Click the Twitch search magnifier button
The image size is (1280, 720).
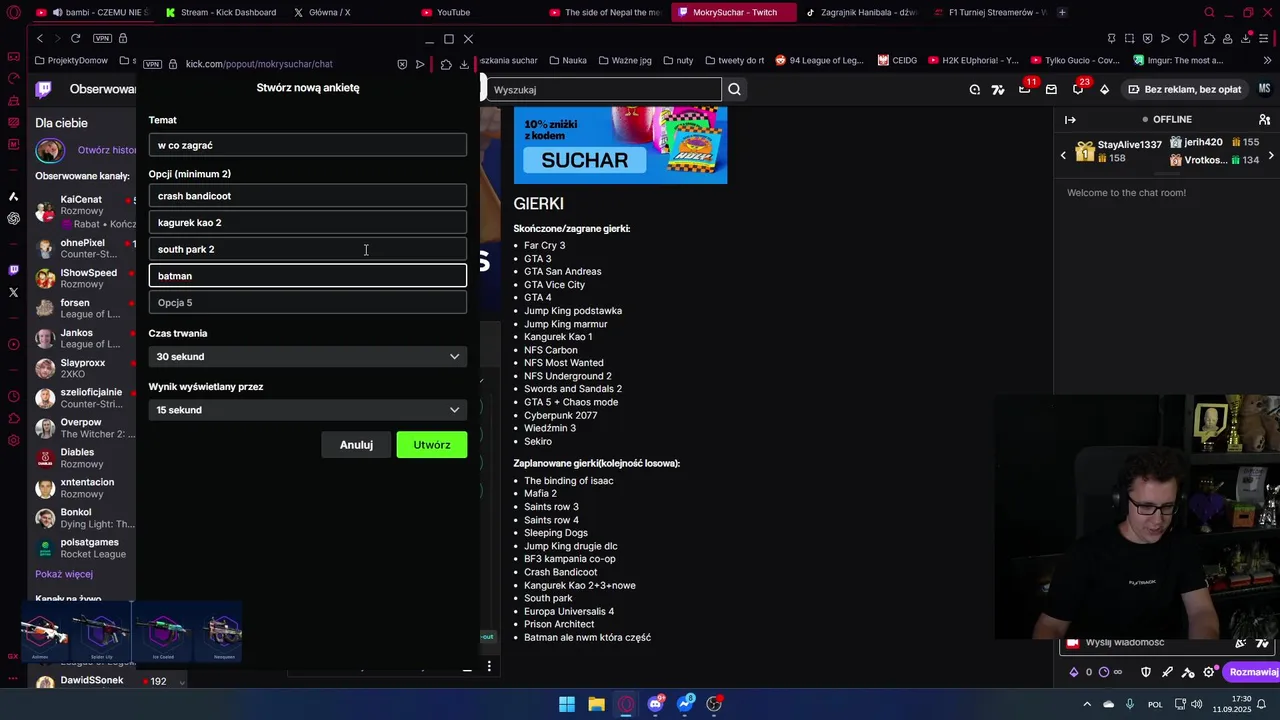pos(734,90)
